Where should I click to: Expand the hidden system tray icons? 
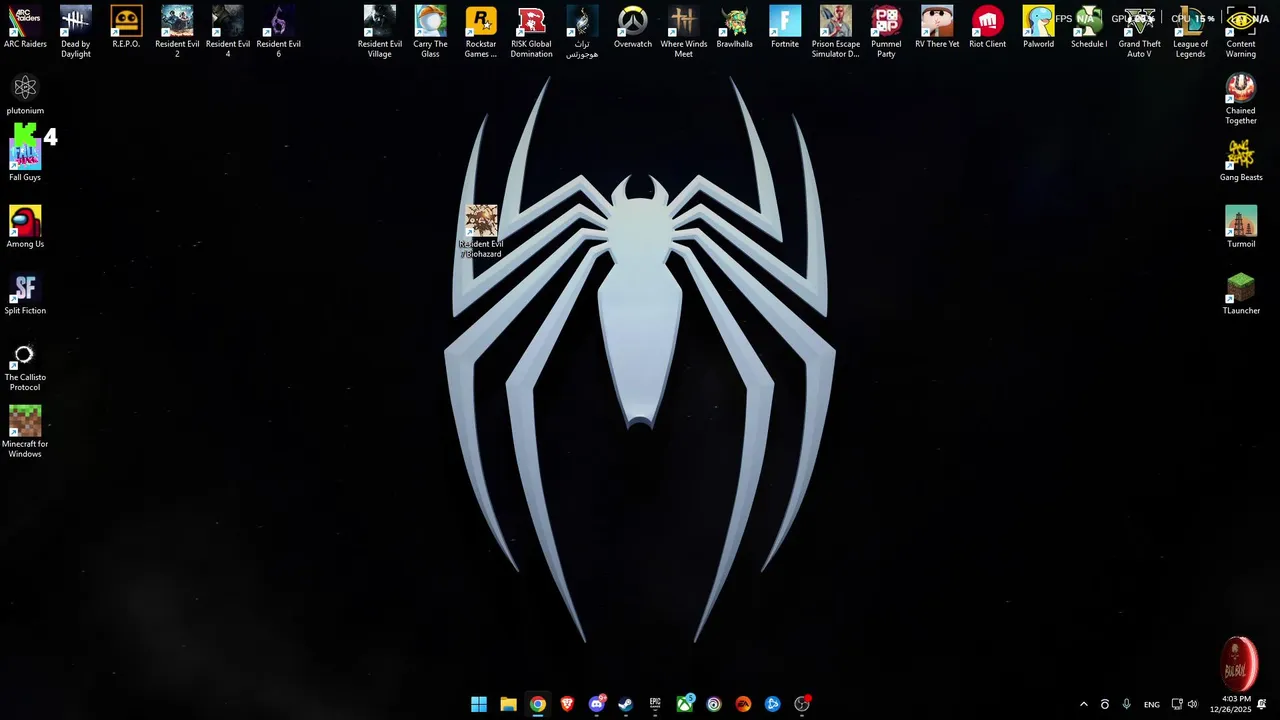coord(1083,704)
